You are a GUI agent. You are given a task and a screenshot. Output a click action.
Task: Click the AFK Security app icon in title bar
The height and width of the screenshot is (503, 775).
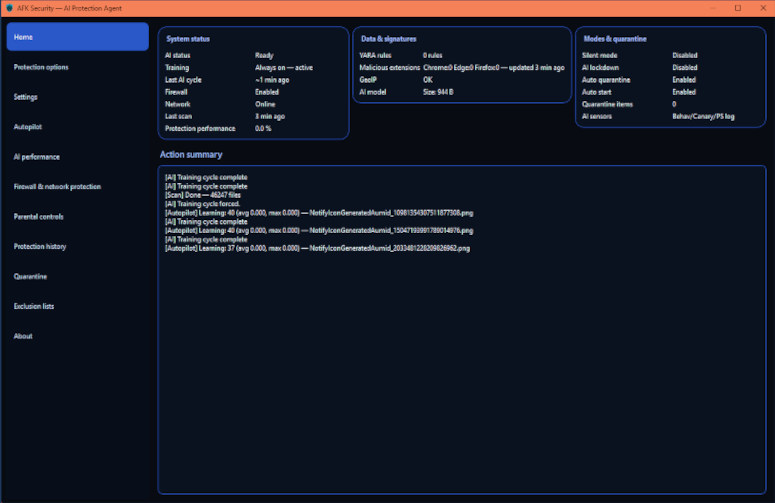point(9,7)
